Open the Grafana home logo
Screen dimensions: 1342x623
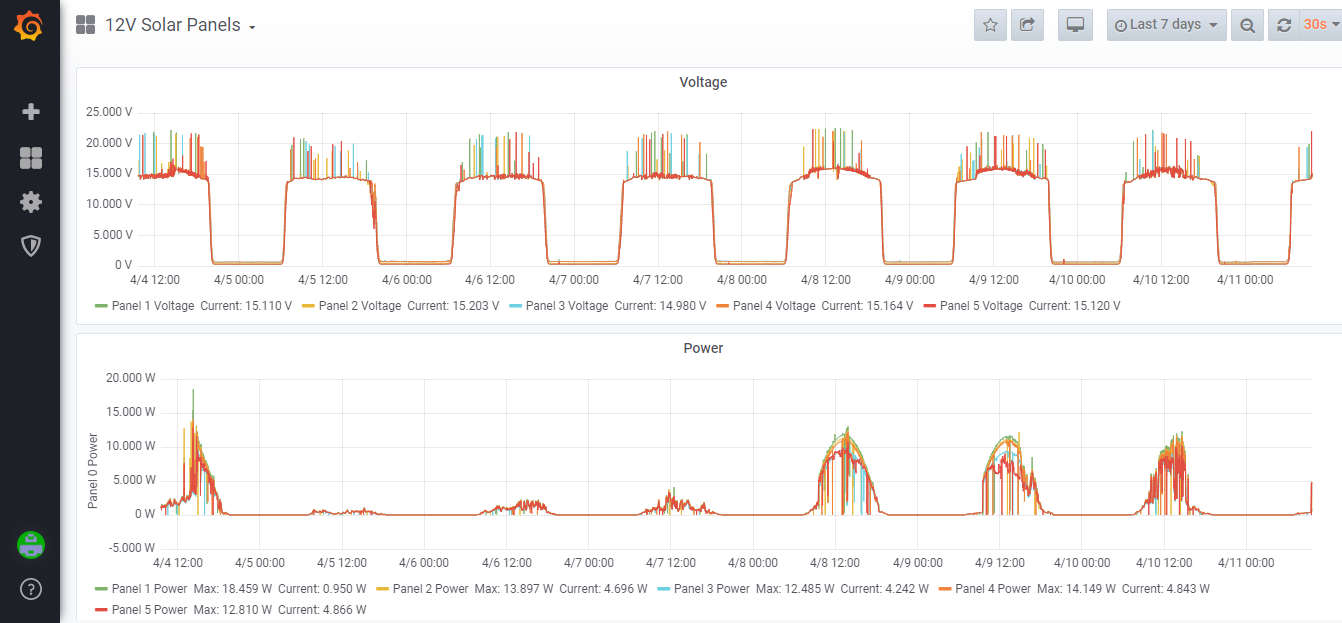tap(29, 26)
